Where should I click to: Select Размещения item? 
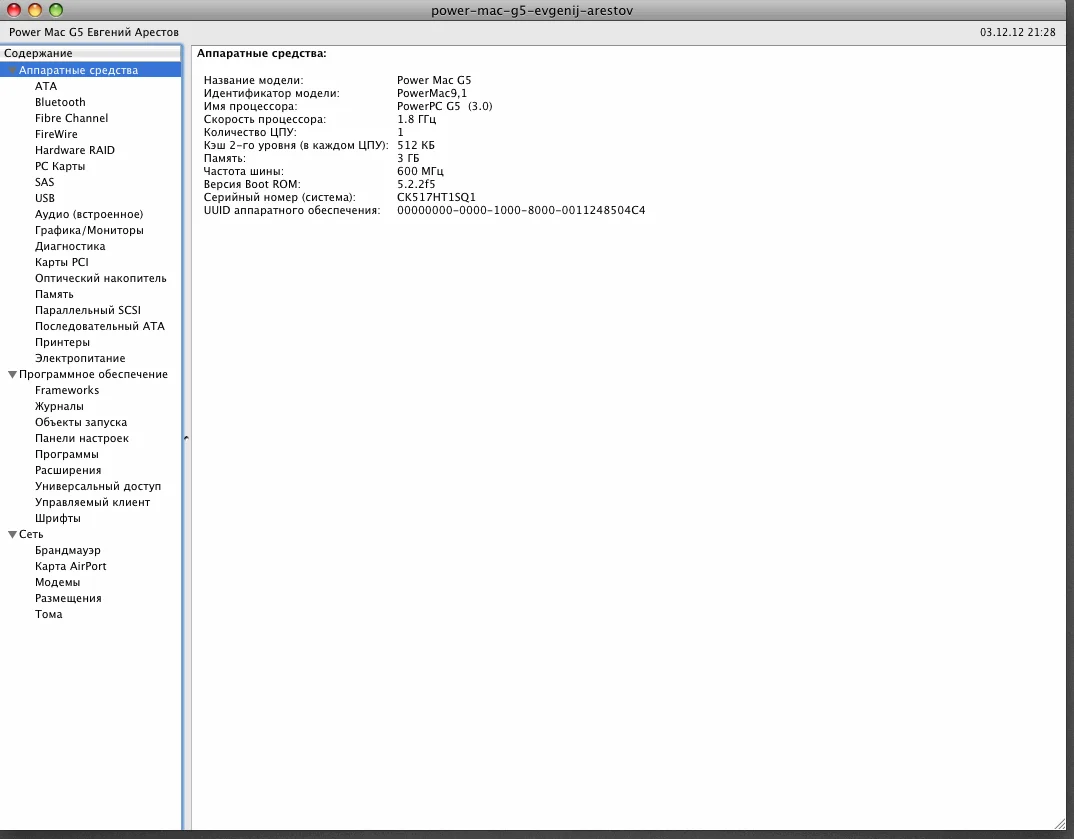[x=68, y=599]
